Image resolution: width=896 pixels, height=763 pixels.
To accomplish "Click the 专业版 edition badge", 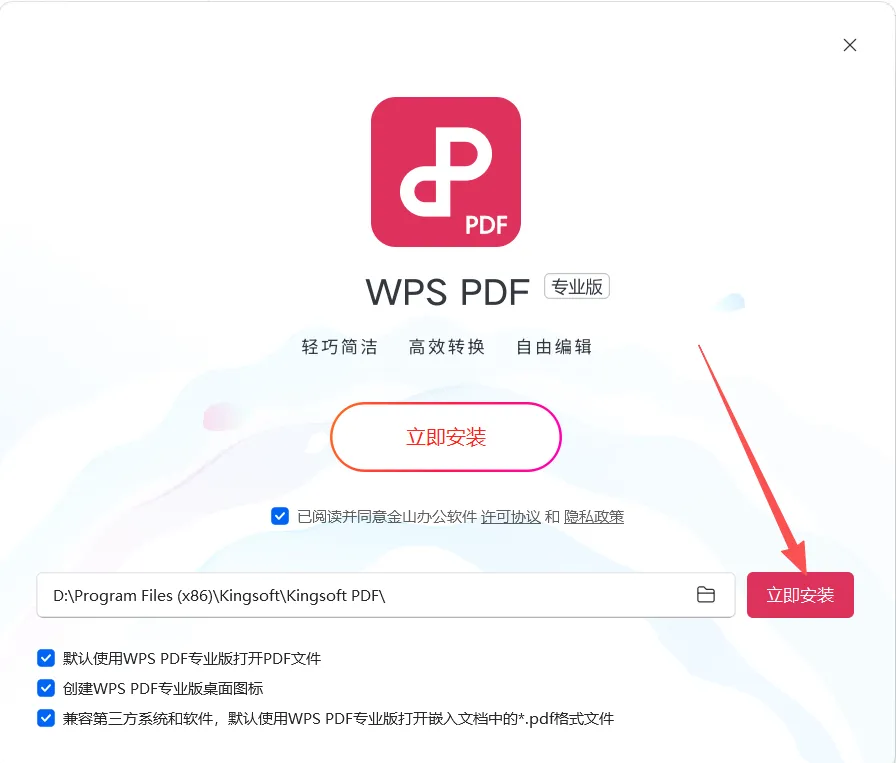I will tap(577, 286).
